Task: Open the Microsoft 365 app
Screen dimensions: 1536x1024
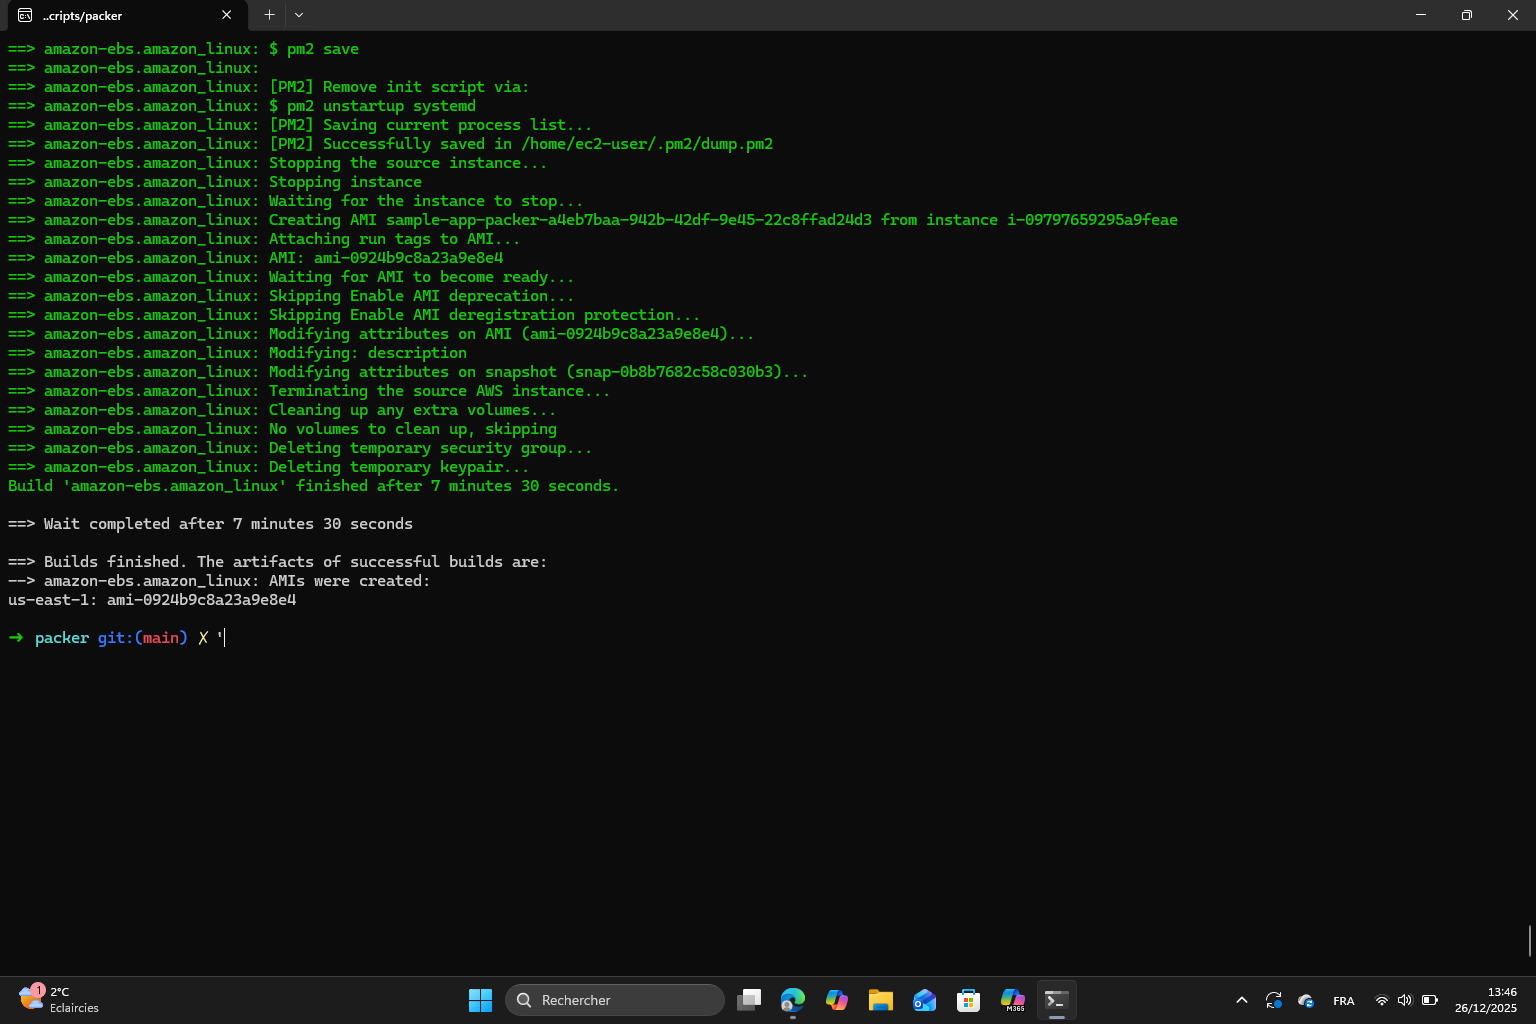Action: (x=1013, y=1000)
